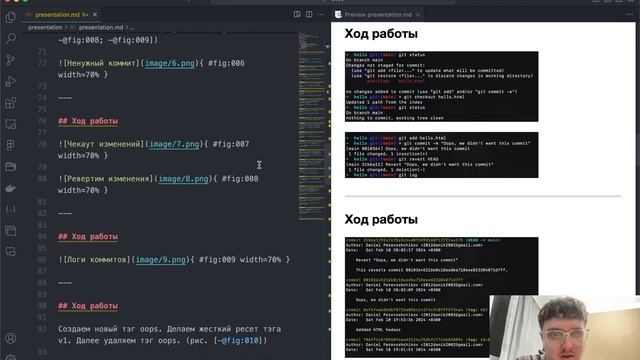The height and width of the screenshot is (360, 640).
Task: Open the Explorer view in activity bar
Action: pos(11,17)
